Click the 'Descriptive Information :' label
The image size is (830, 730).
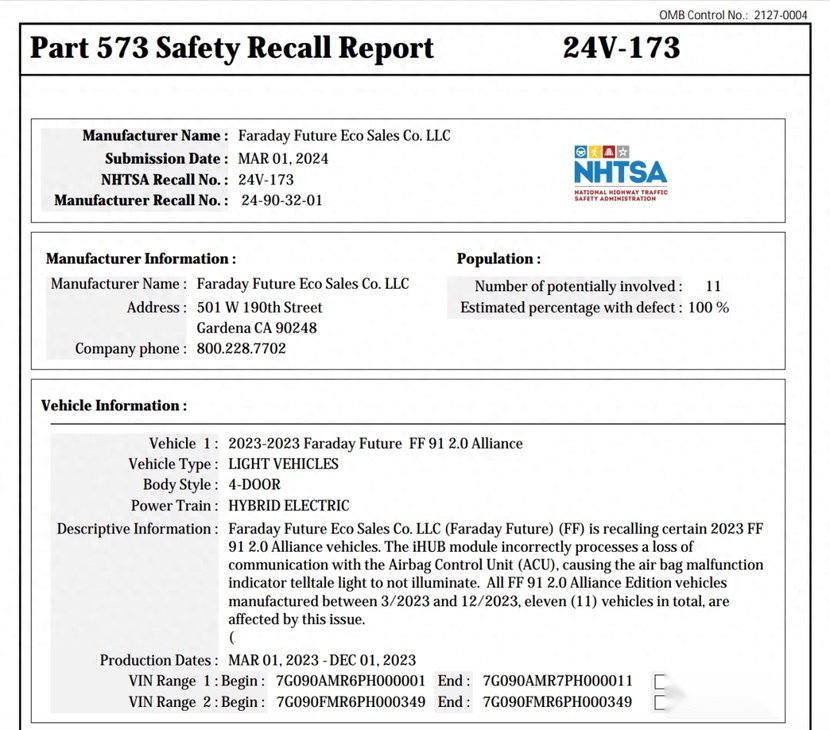click(x=138, y=528)
